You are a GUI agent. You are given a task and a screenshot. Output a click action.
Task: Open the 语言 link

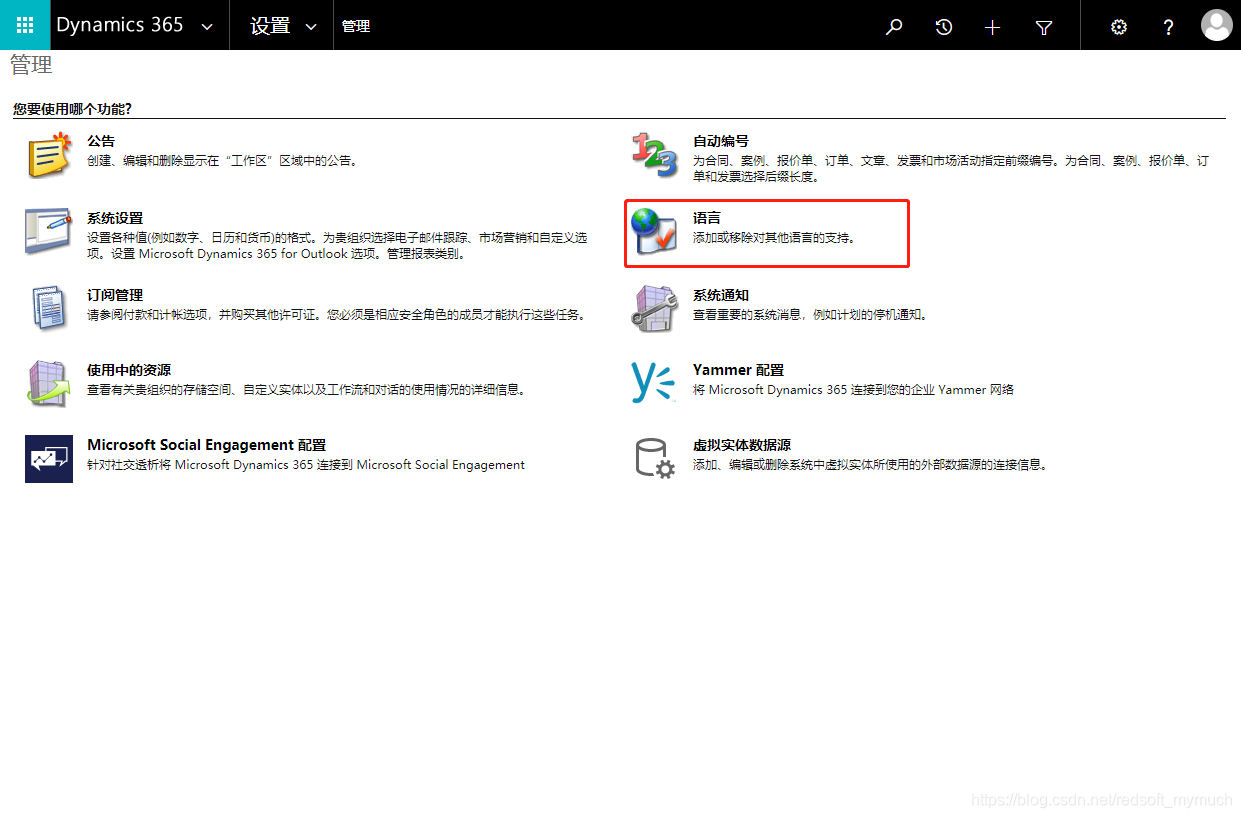coord(707,218)
